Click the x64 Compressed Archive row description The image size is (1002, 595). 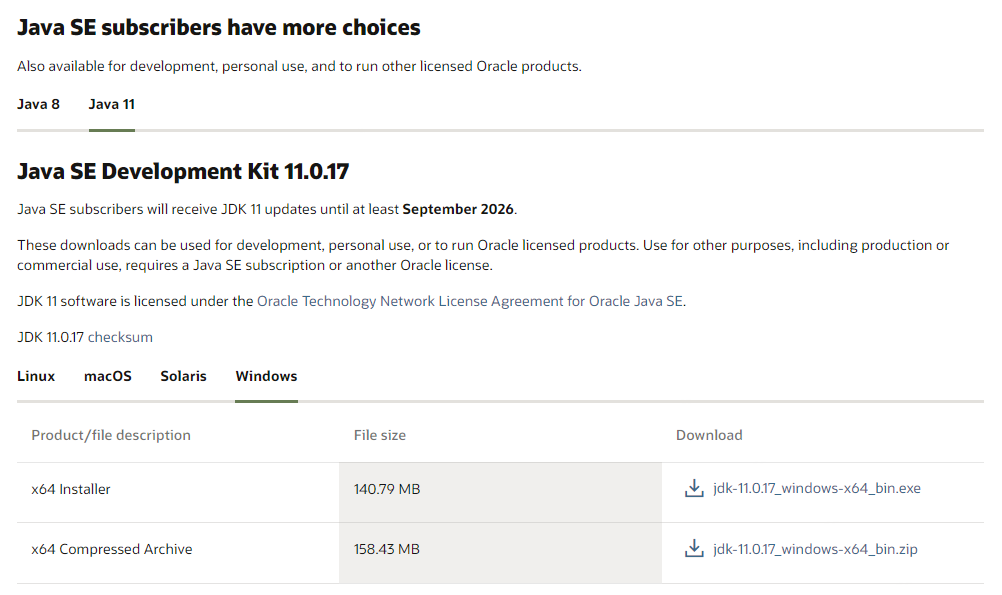(112, 549)
